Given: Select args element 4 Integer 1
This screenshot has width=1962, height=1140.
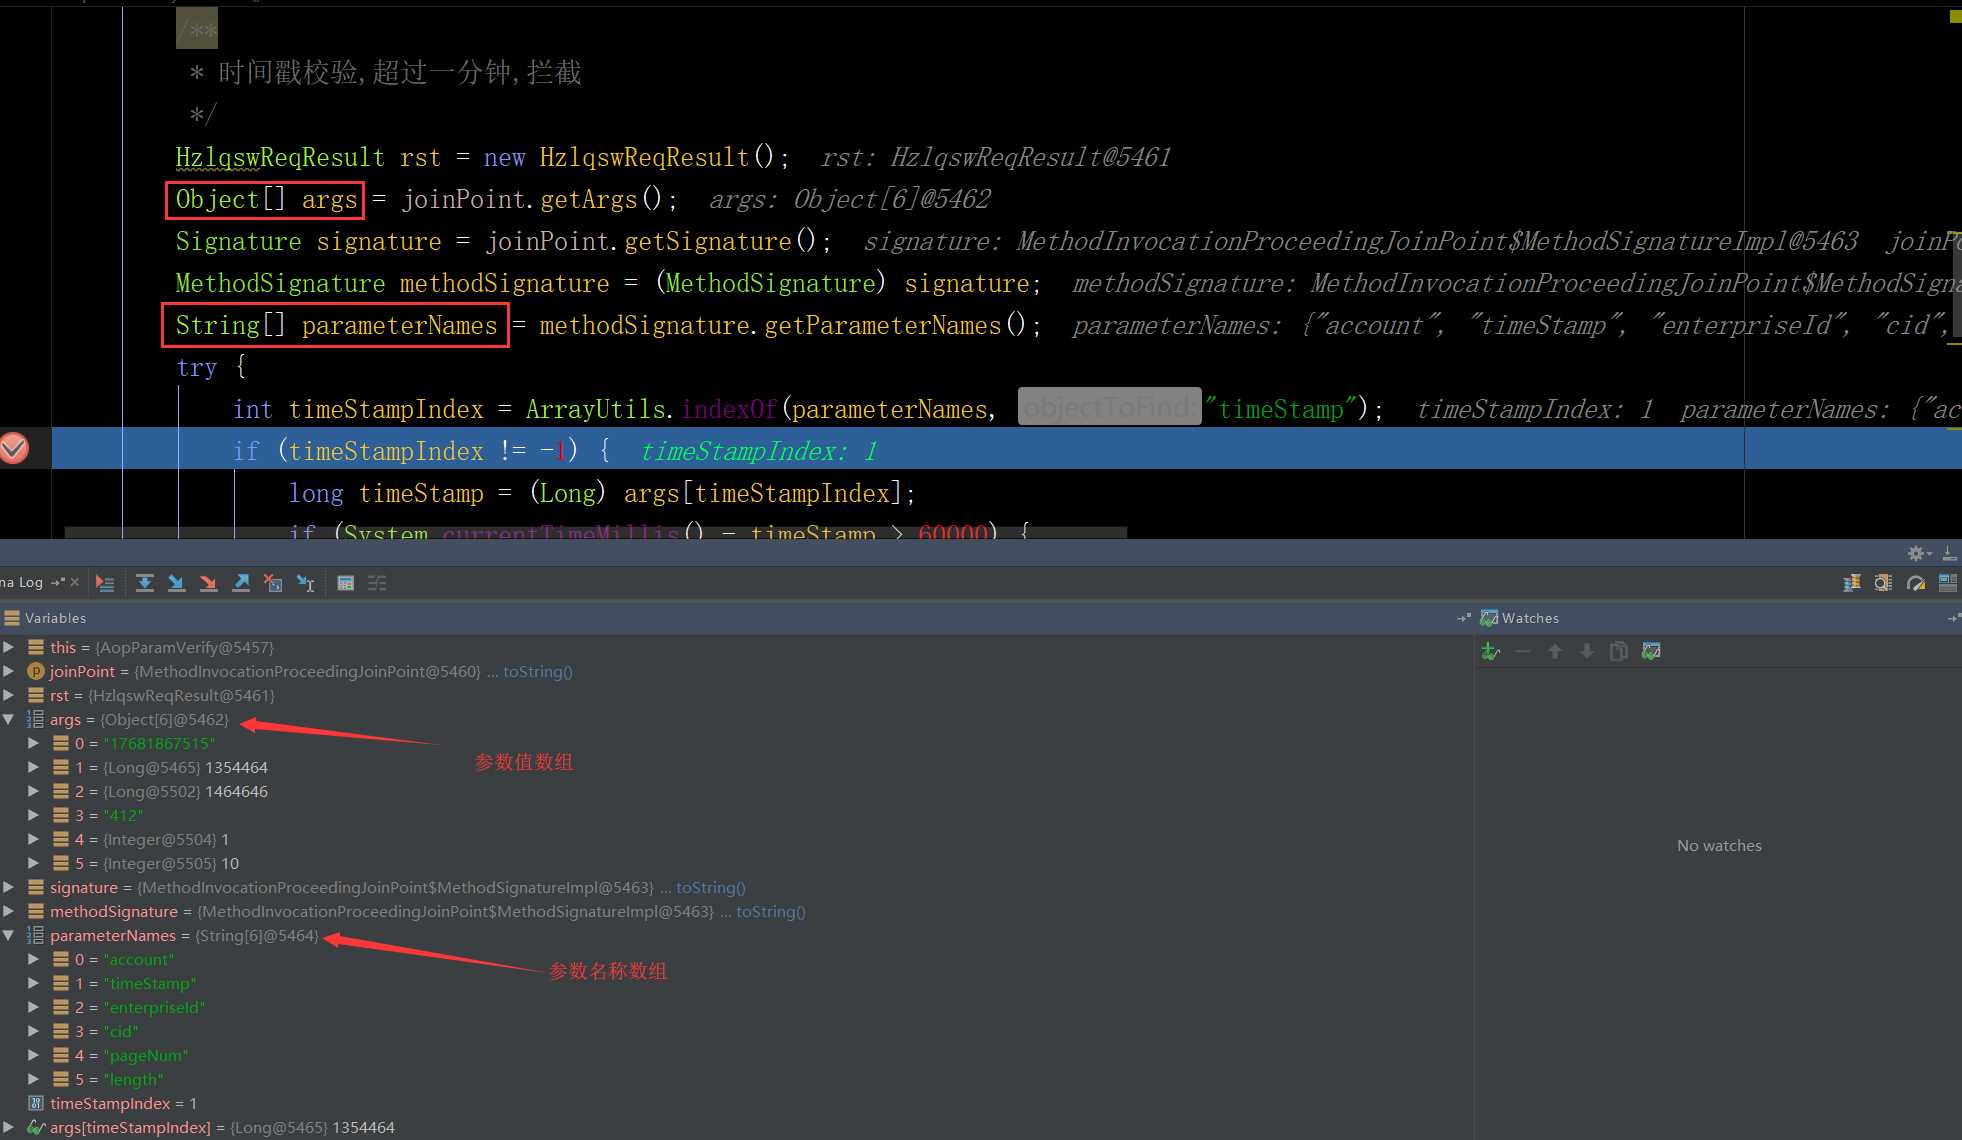Looking at the screenshot, I should point(736,839).
